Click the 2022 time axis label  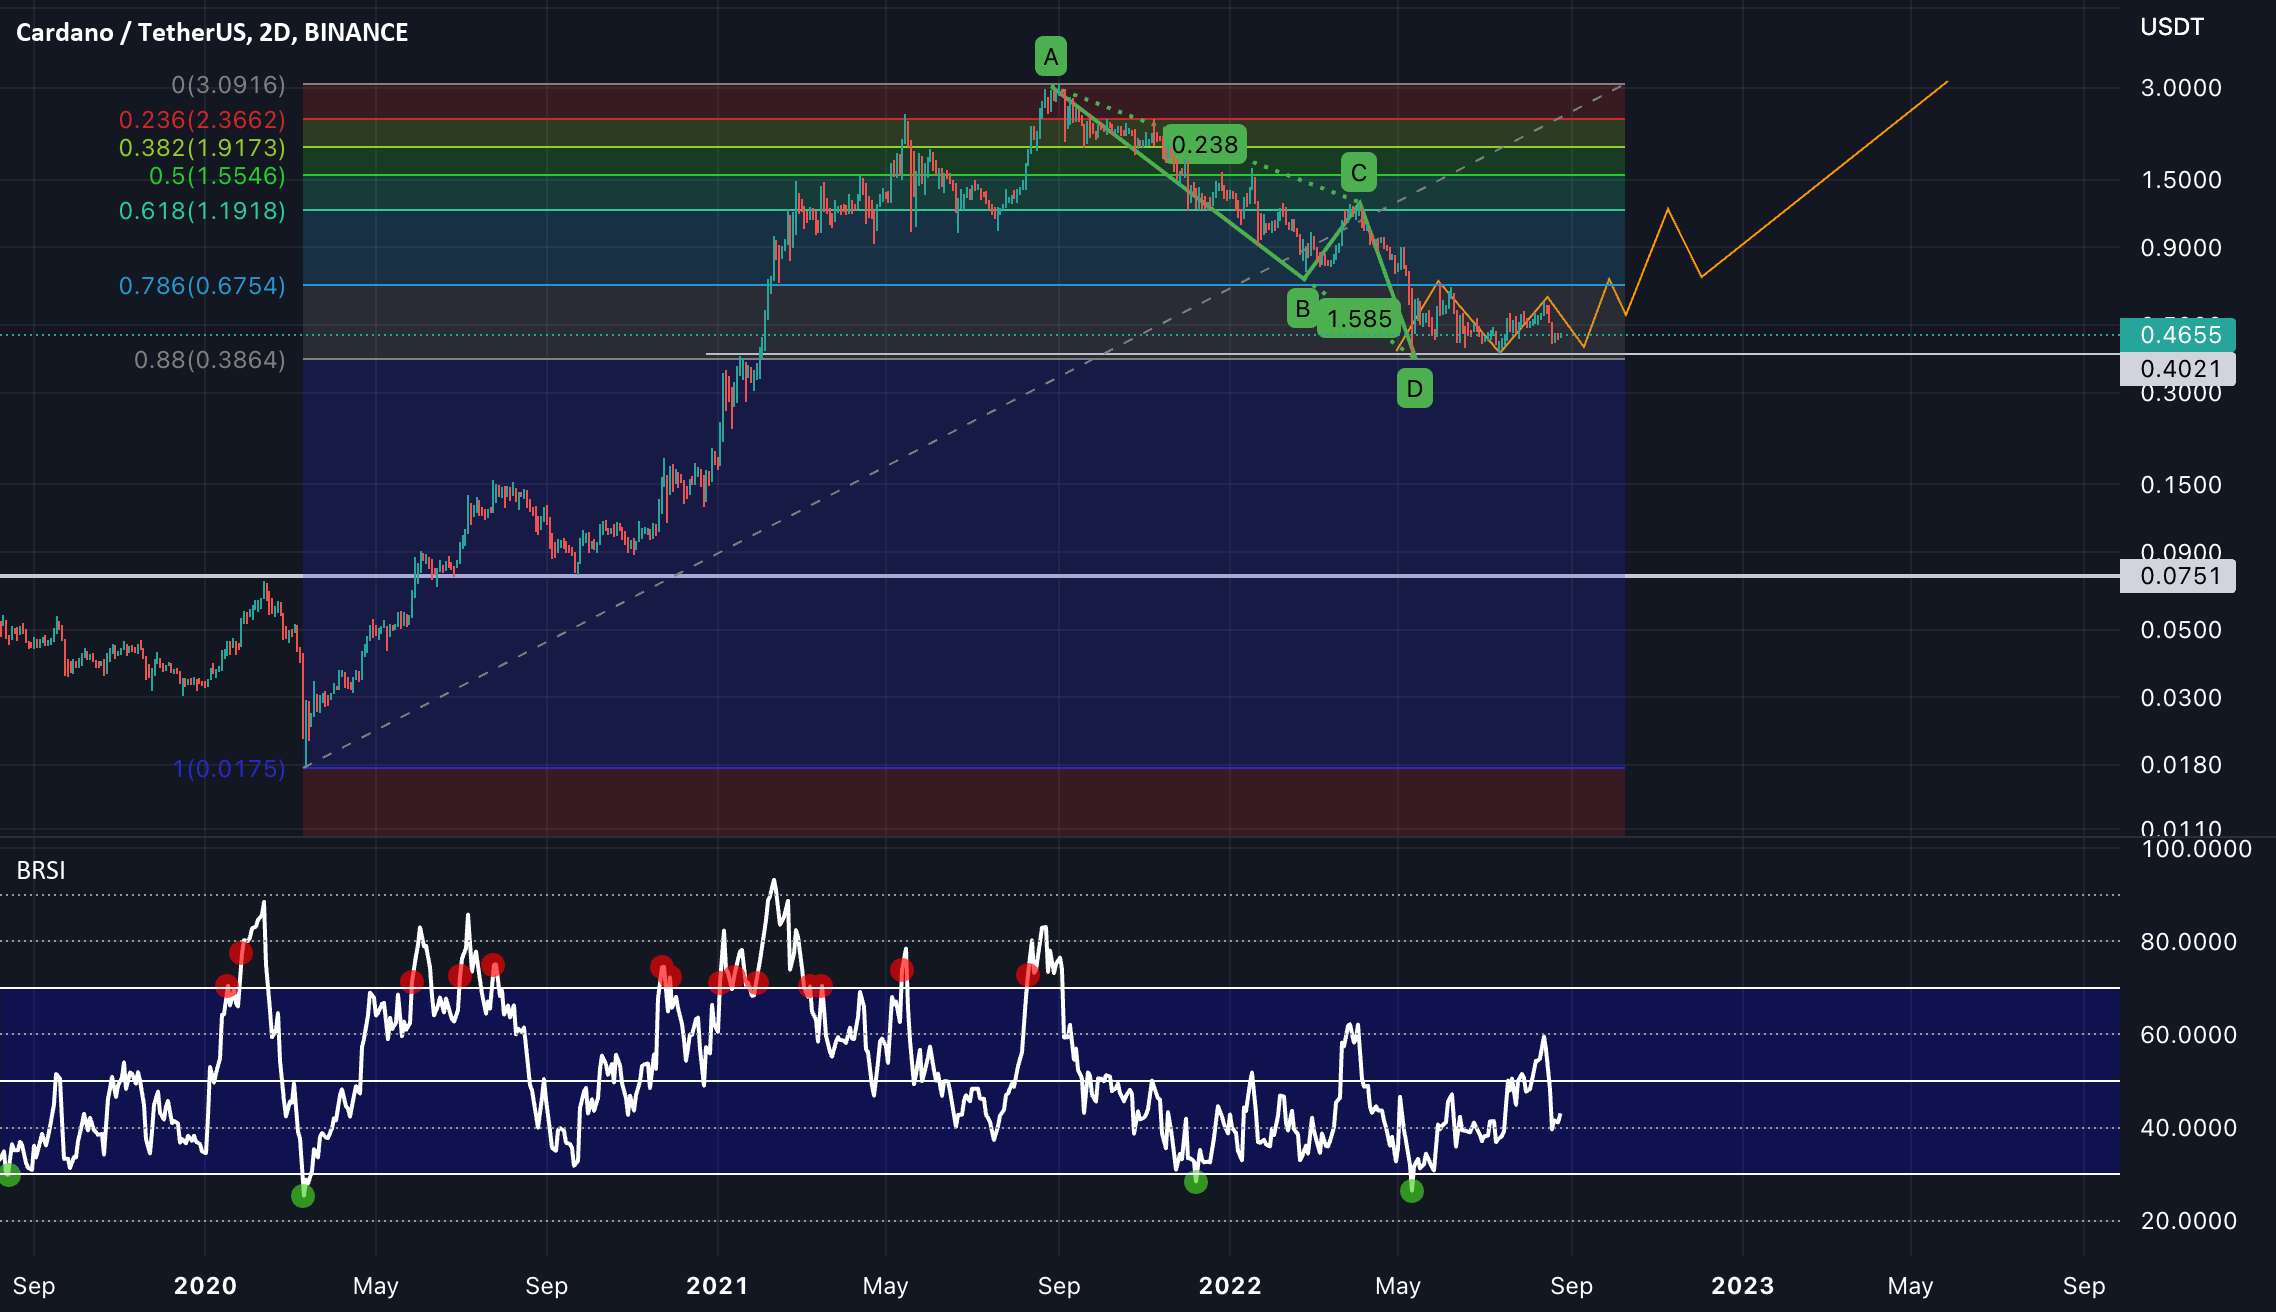tap(1230, 1285)
